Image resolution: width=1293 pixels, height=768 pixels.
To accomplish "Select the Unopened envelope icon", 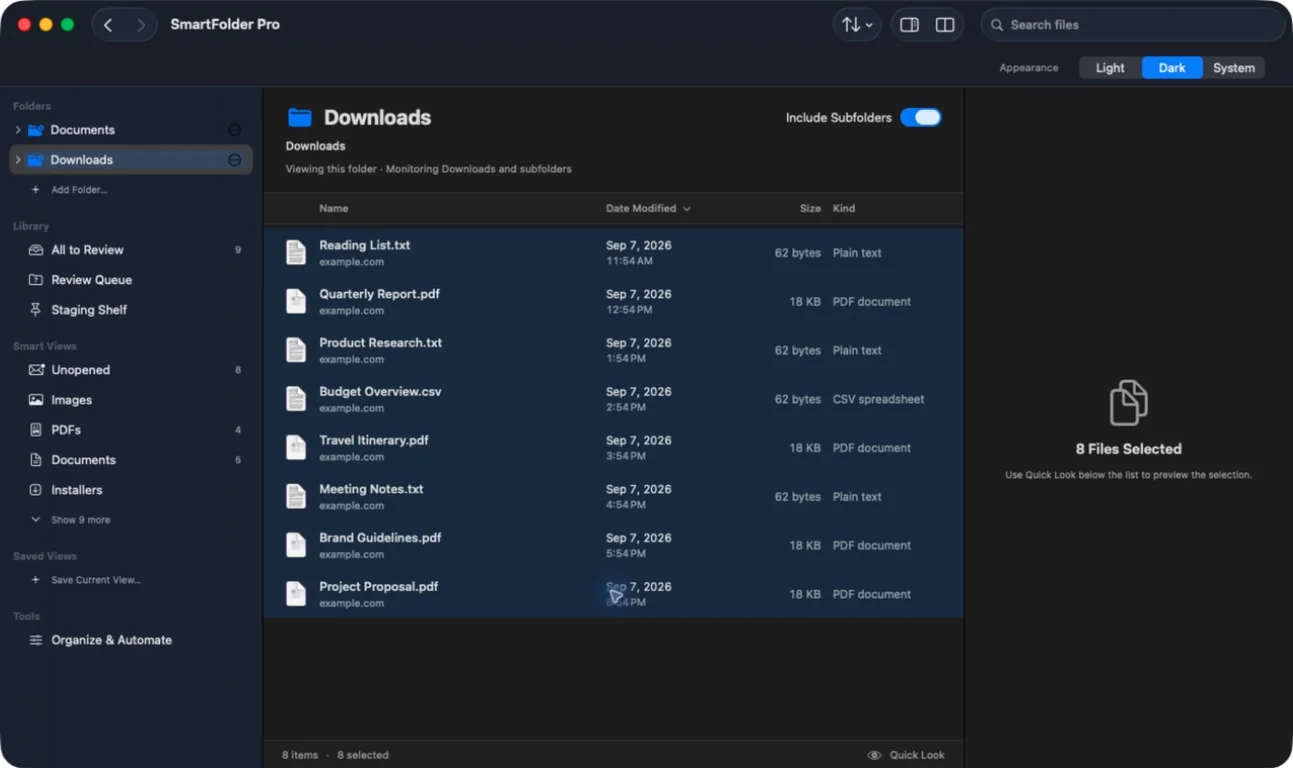I will 36,370.
